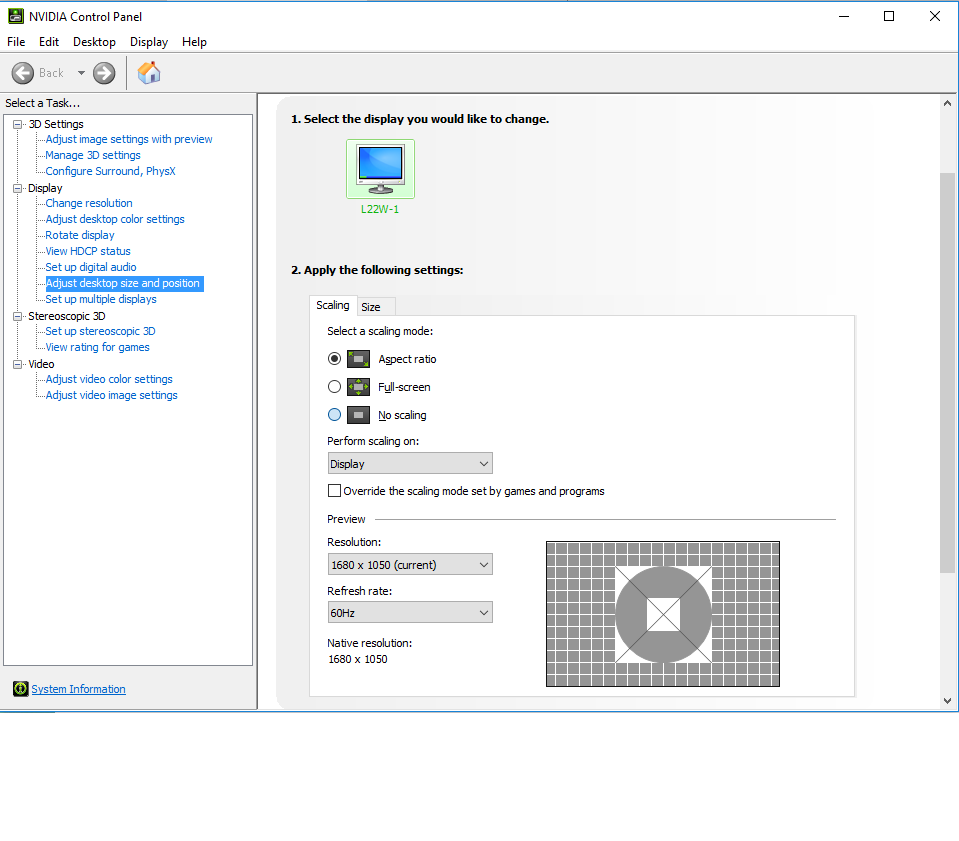The height and width of the screenshot is (841, 959).
Task: Open Change resolution task
Action: tap(89, 203)
